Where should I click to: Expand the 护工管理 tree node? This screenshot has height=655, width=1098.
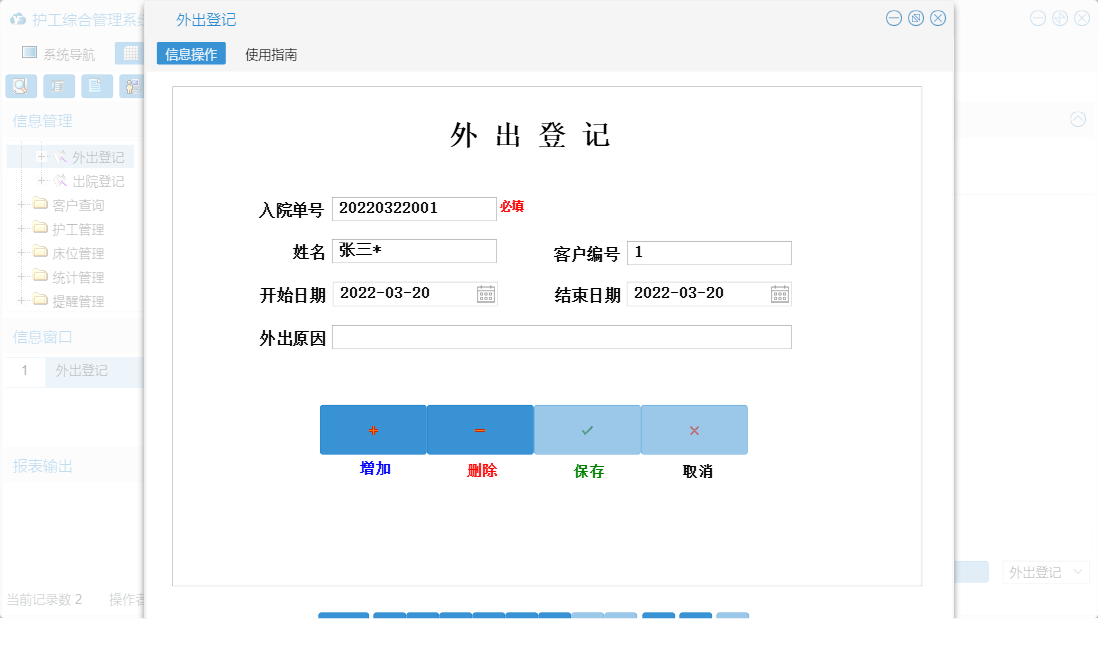19,229
